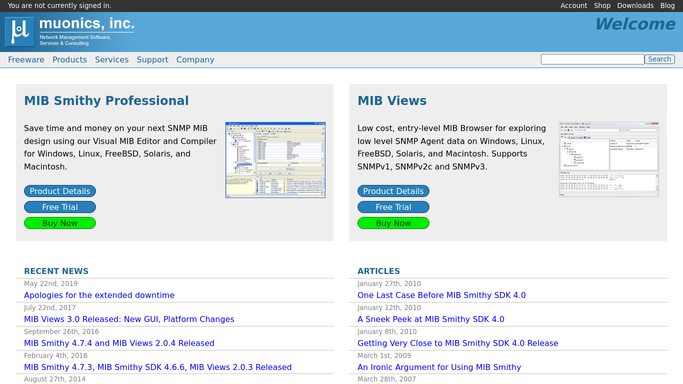Open 'Getting Very Close to MIB Smithy SDK 4.0 Release'
The image size is (683, 384).
click(x=458, y=343)
